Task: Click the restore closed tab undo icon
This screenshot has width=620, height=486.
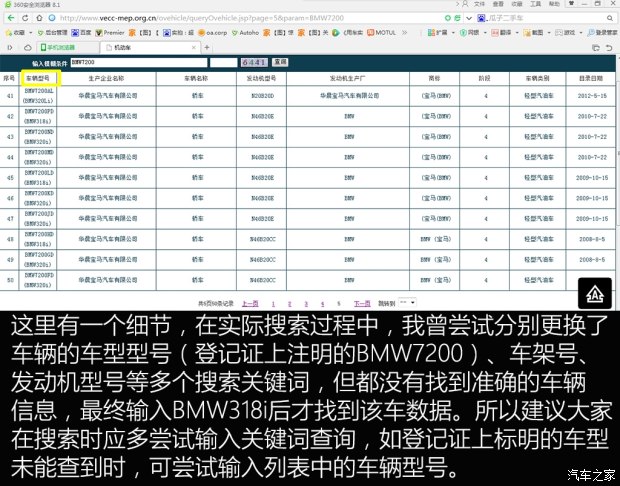Action: coord(609,48)
